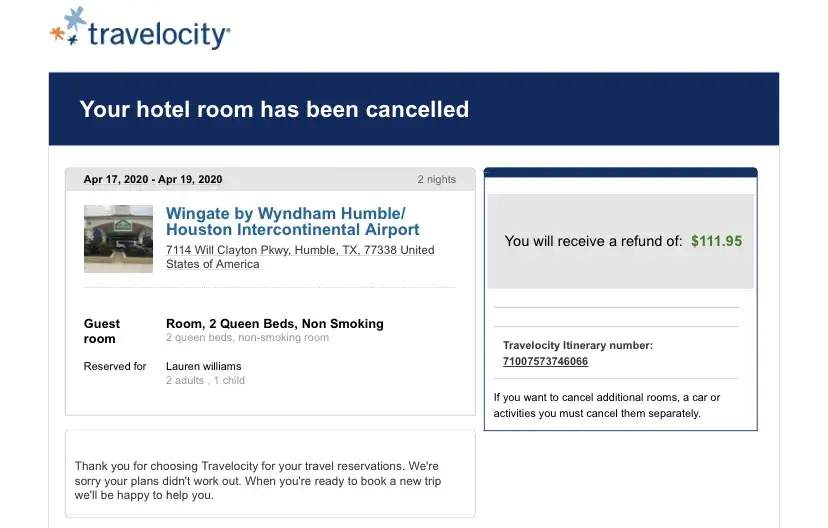
Task: Click the '2 nights' label
Action: click(436, 180)
